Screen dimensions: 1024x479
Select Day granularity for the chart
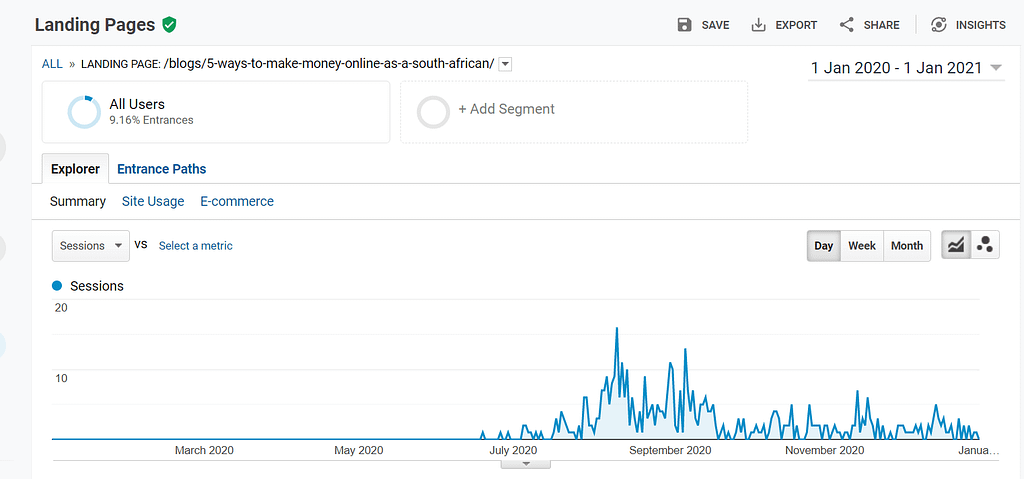(823, 246)
